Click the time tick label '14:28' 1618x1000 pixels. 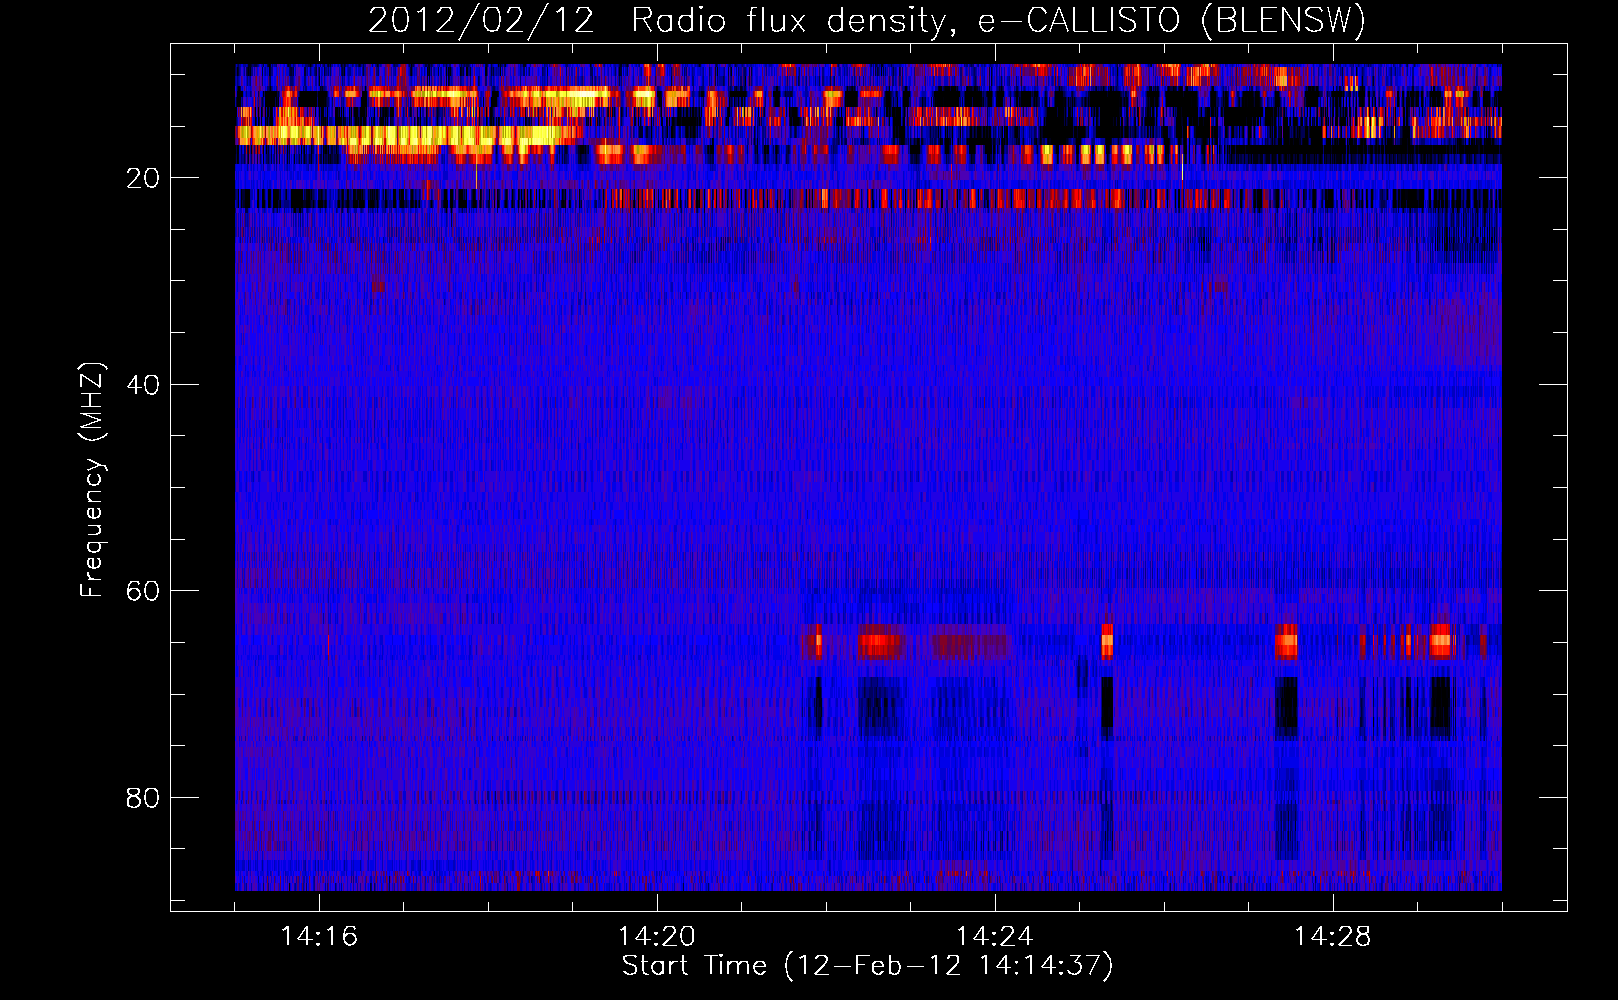point(1333,937)
